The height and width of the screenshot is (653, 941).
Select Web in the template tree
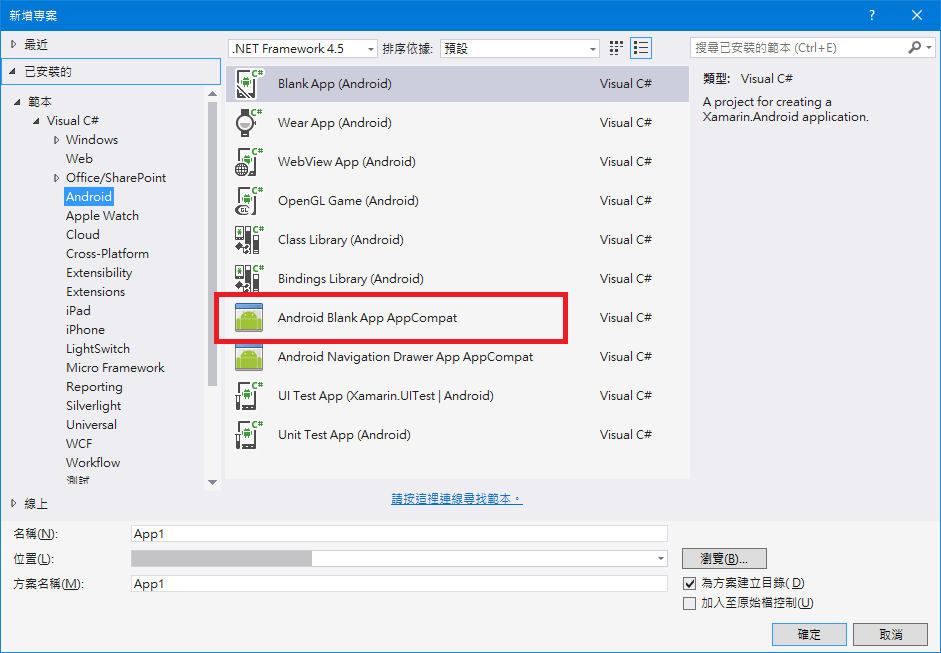click(x=79, y=159)
